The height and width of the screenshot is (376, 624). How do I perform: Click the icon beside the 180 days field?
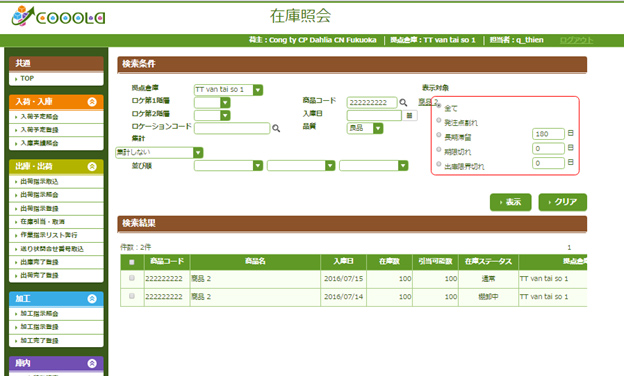(x=570, y=133)
